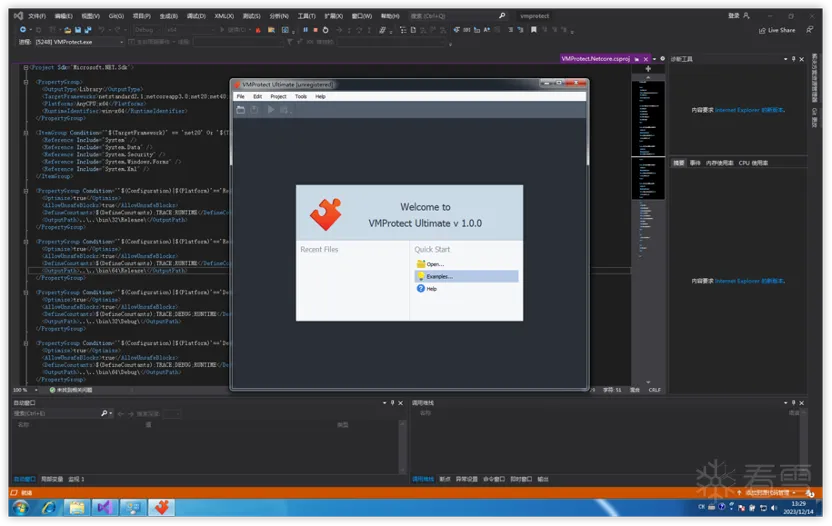The width and height of the screenshot is (832, 526).
Task: Click the save icon in Visual Studio toolbar
Action: click(x=78, y=30)
